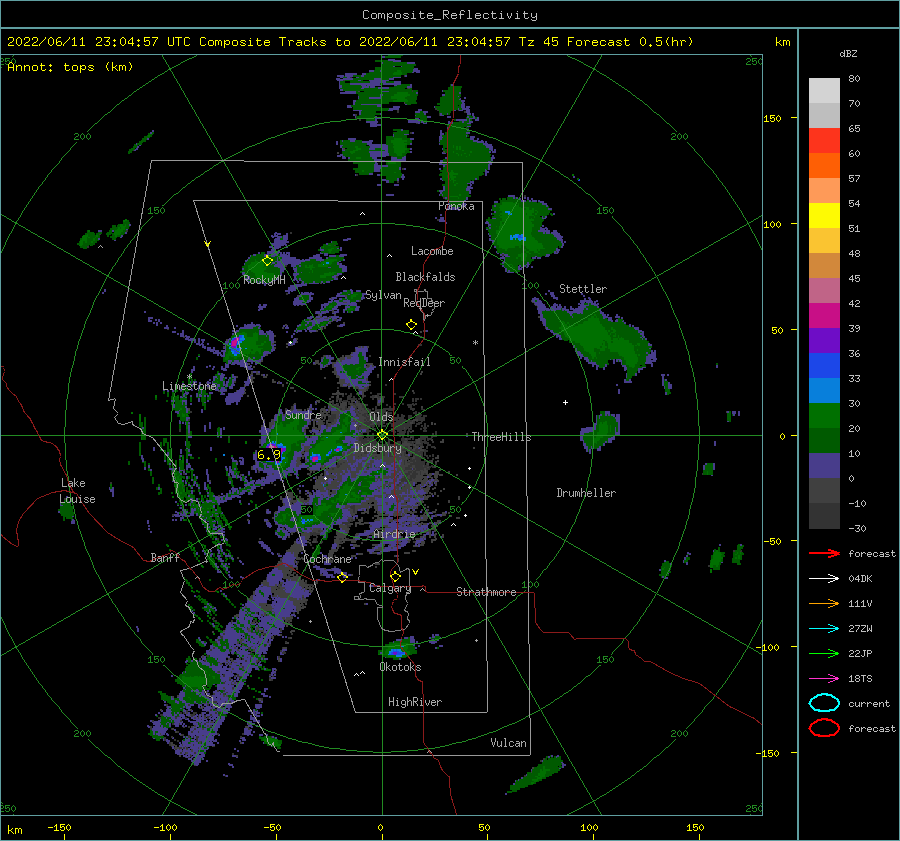Click the yellow diamond marker above RockyMH
The width and height of the screenshot is (900, 841).
click(x=267, y=261)
